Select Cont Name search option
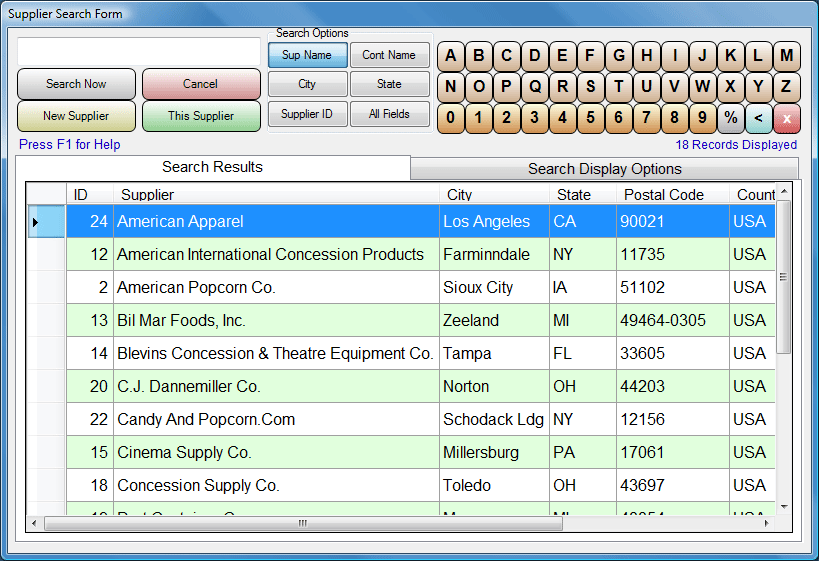This screenshot has height=561, width=819. click(389, 55)
